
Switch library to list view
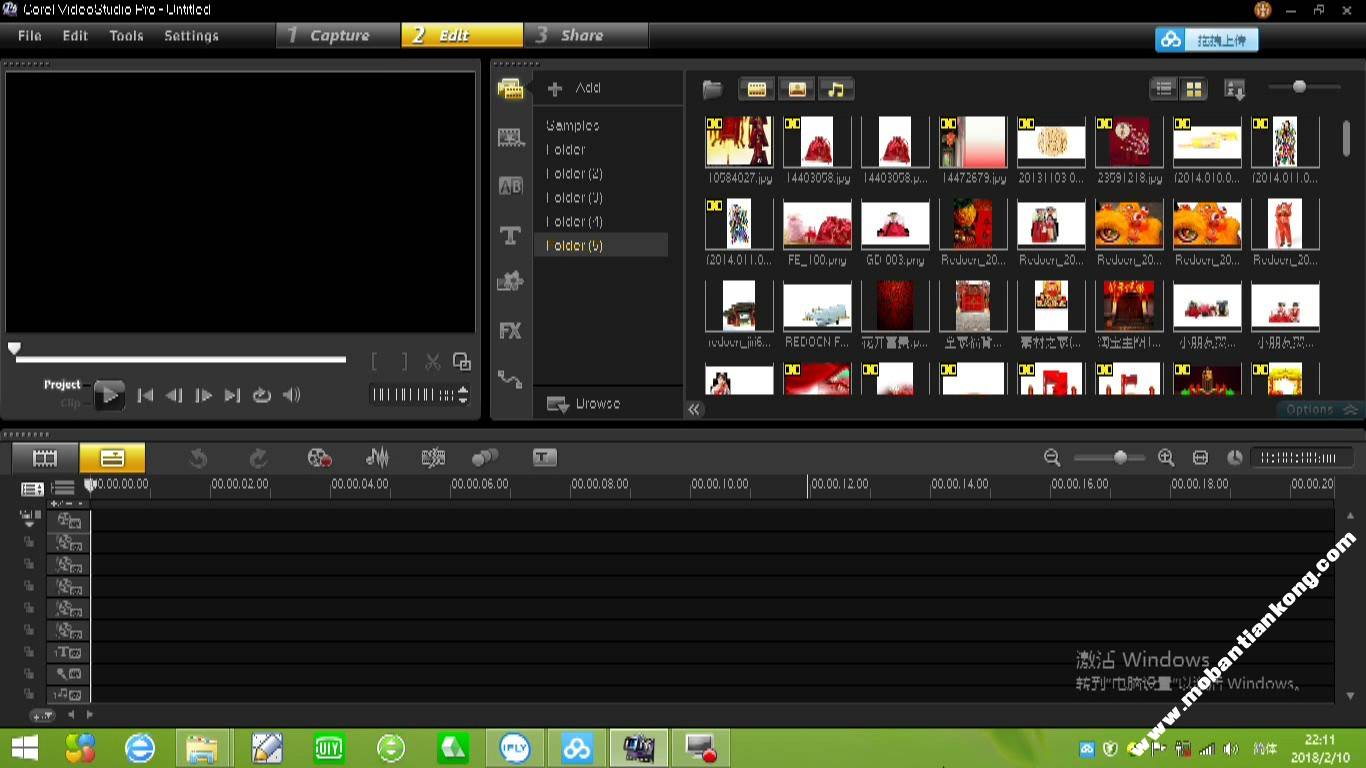[x=1164, y=89]
